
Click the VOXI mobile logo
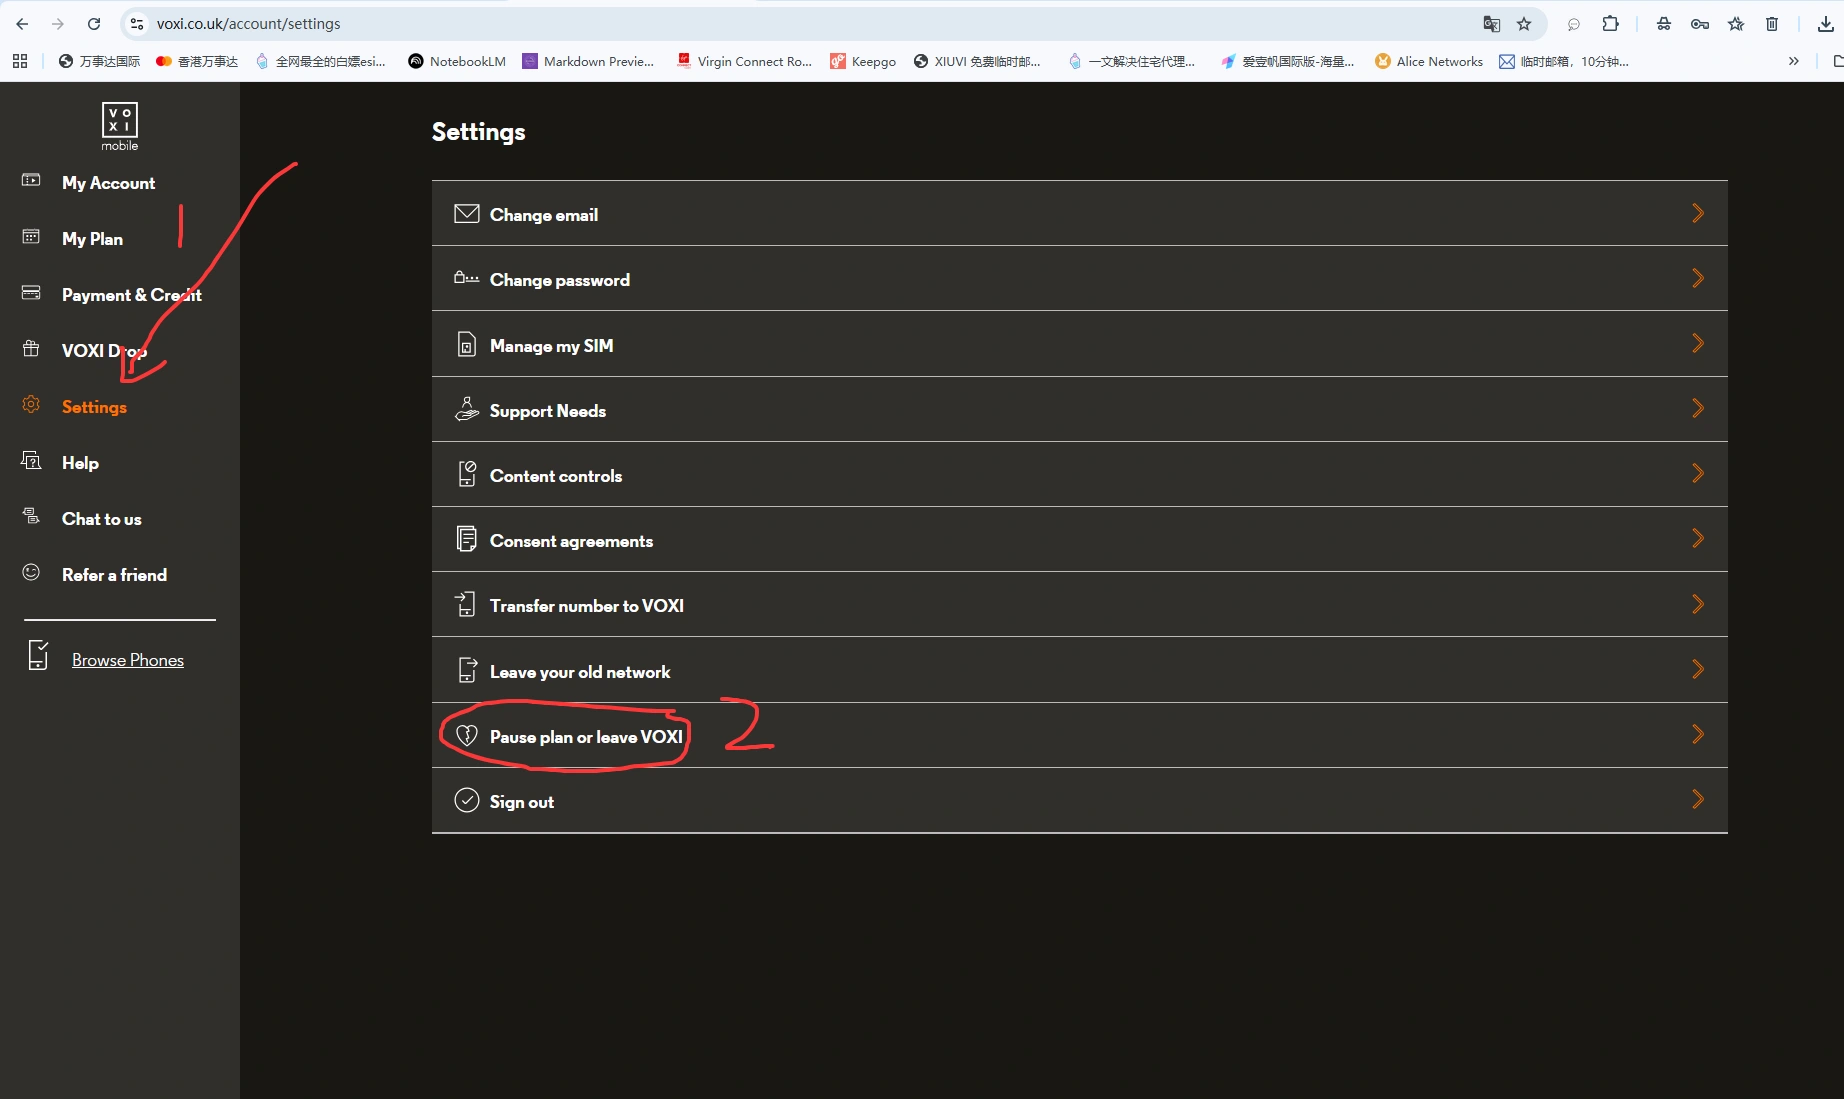click(x=119, y=126)
